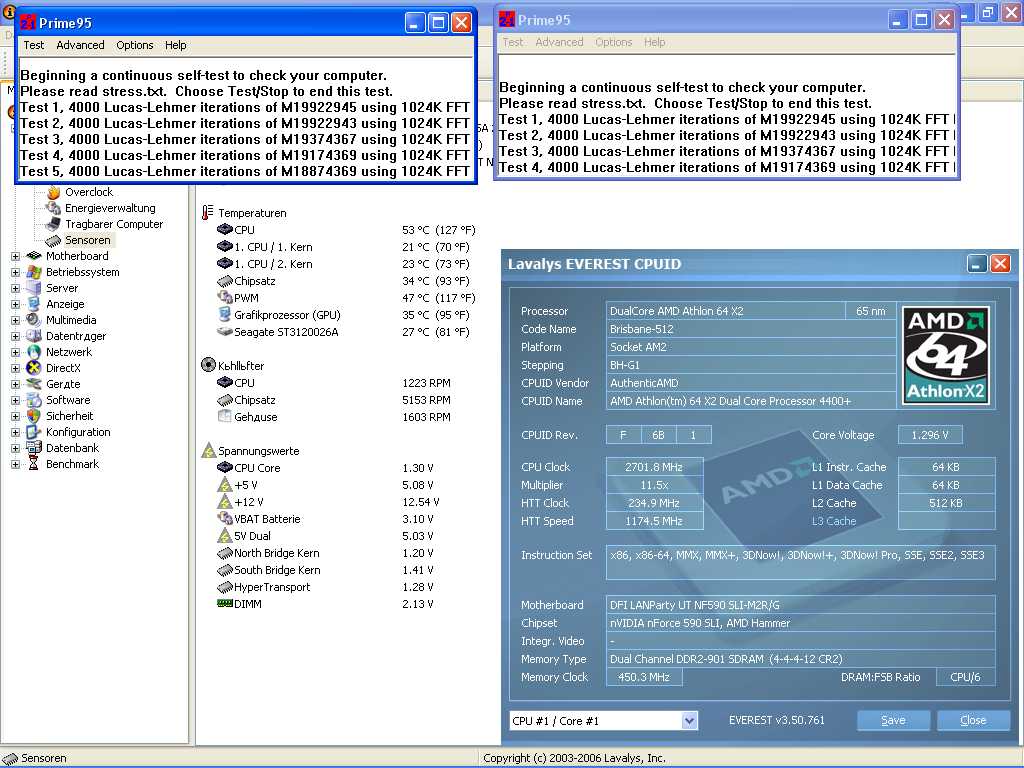The height and width of the screenshot is (768, 1024).
Task: Click Save button in EVEREST CPUID
Action: (893, 720)
